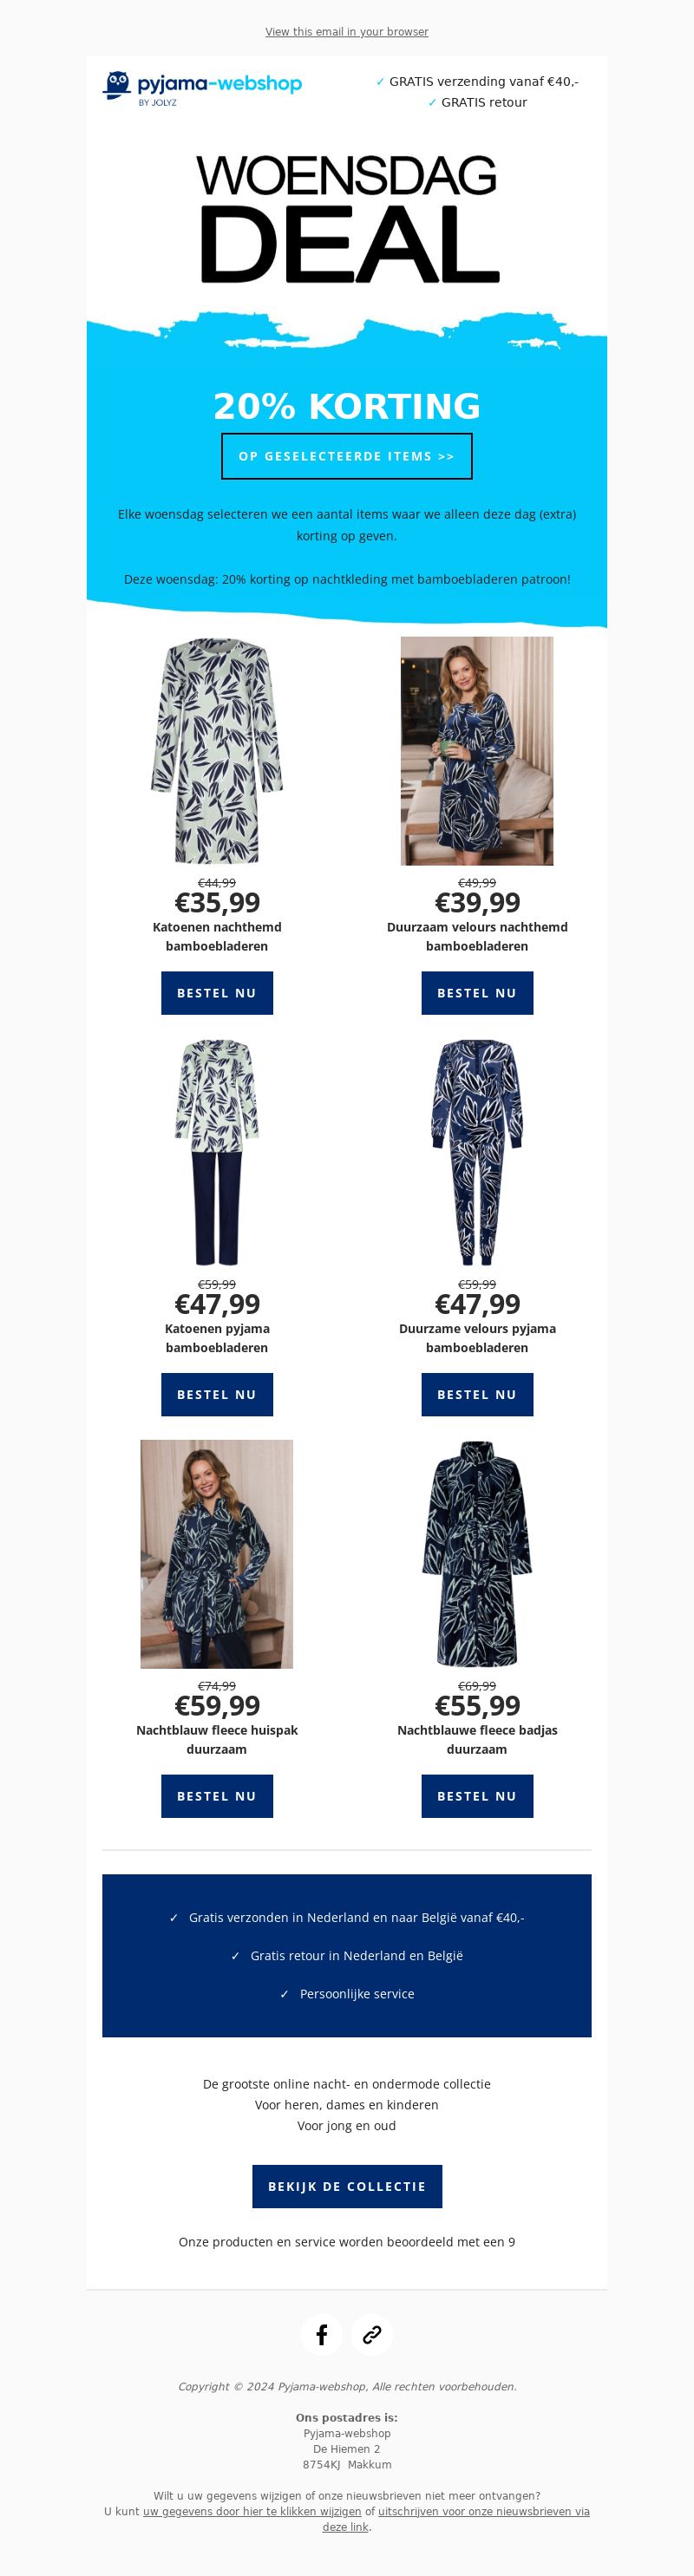Click the 'BEKIJK DE COLLECTIE' button
Viewport: 694px width, 2576px height.
[347, 2186]
